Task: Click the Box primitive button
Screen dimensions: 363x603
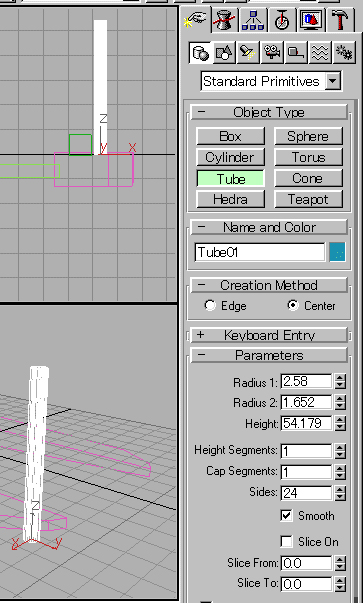Action: coord(230,136)
